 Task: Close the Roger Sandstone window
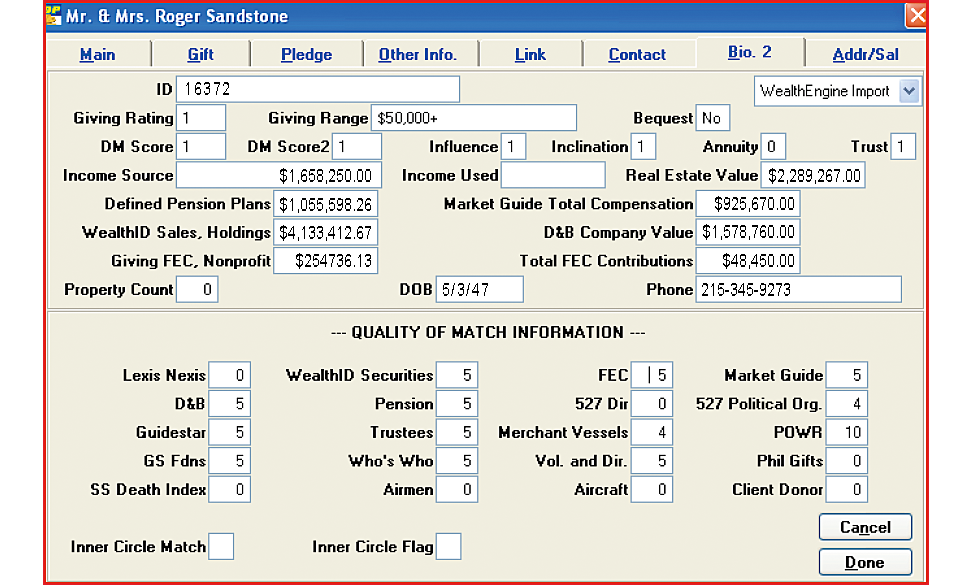coord(916,16)
